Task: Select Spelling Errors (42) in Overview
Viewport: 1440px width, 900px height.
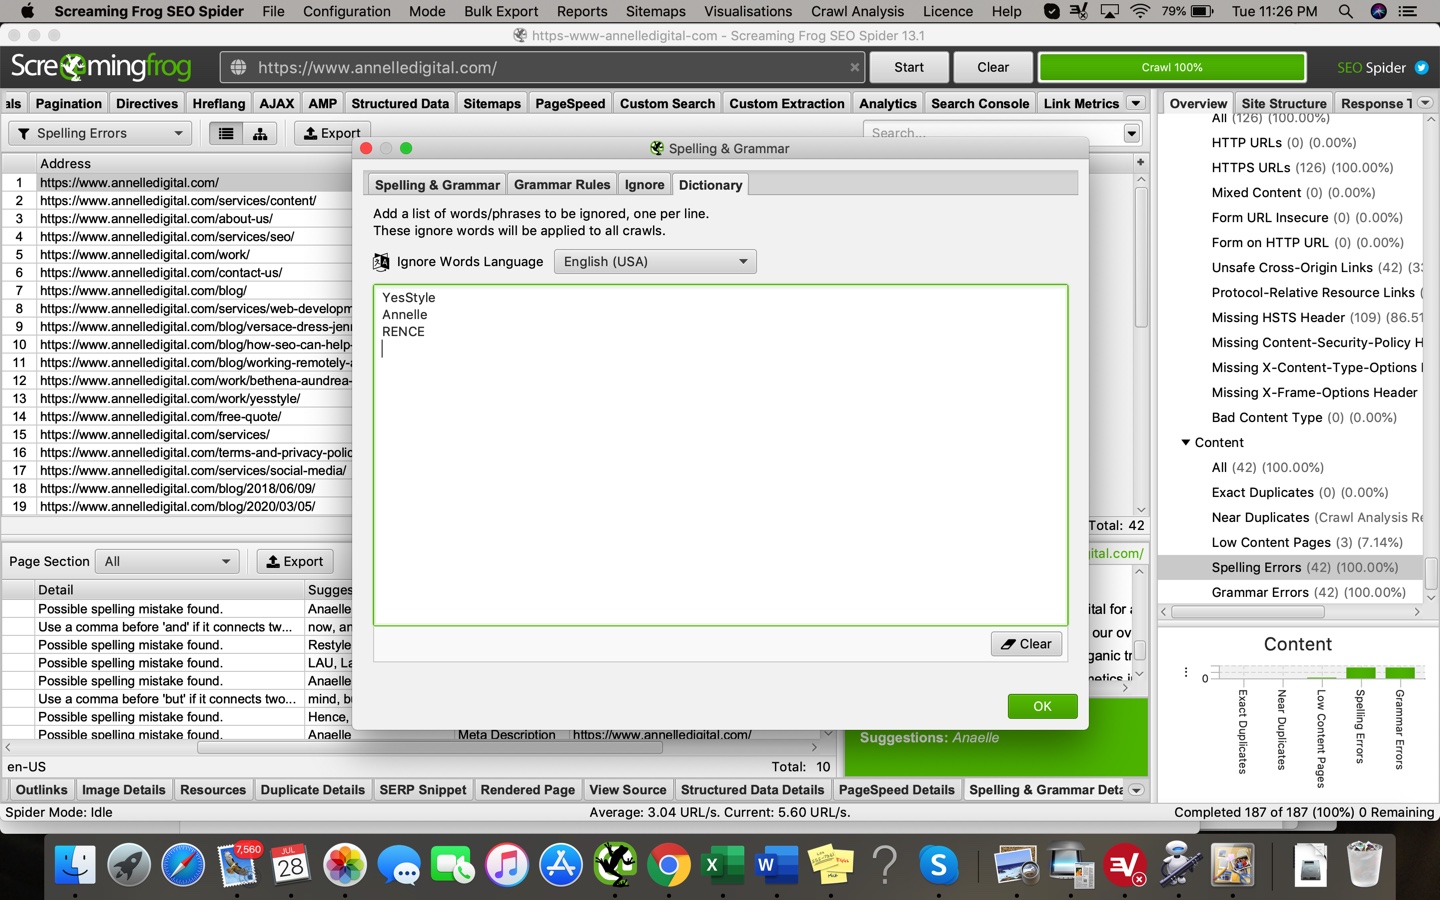Action: pyautogui.click(x=1304, y=567)
